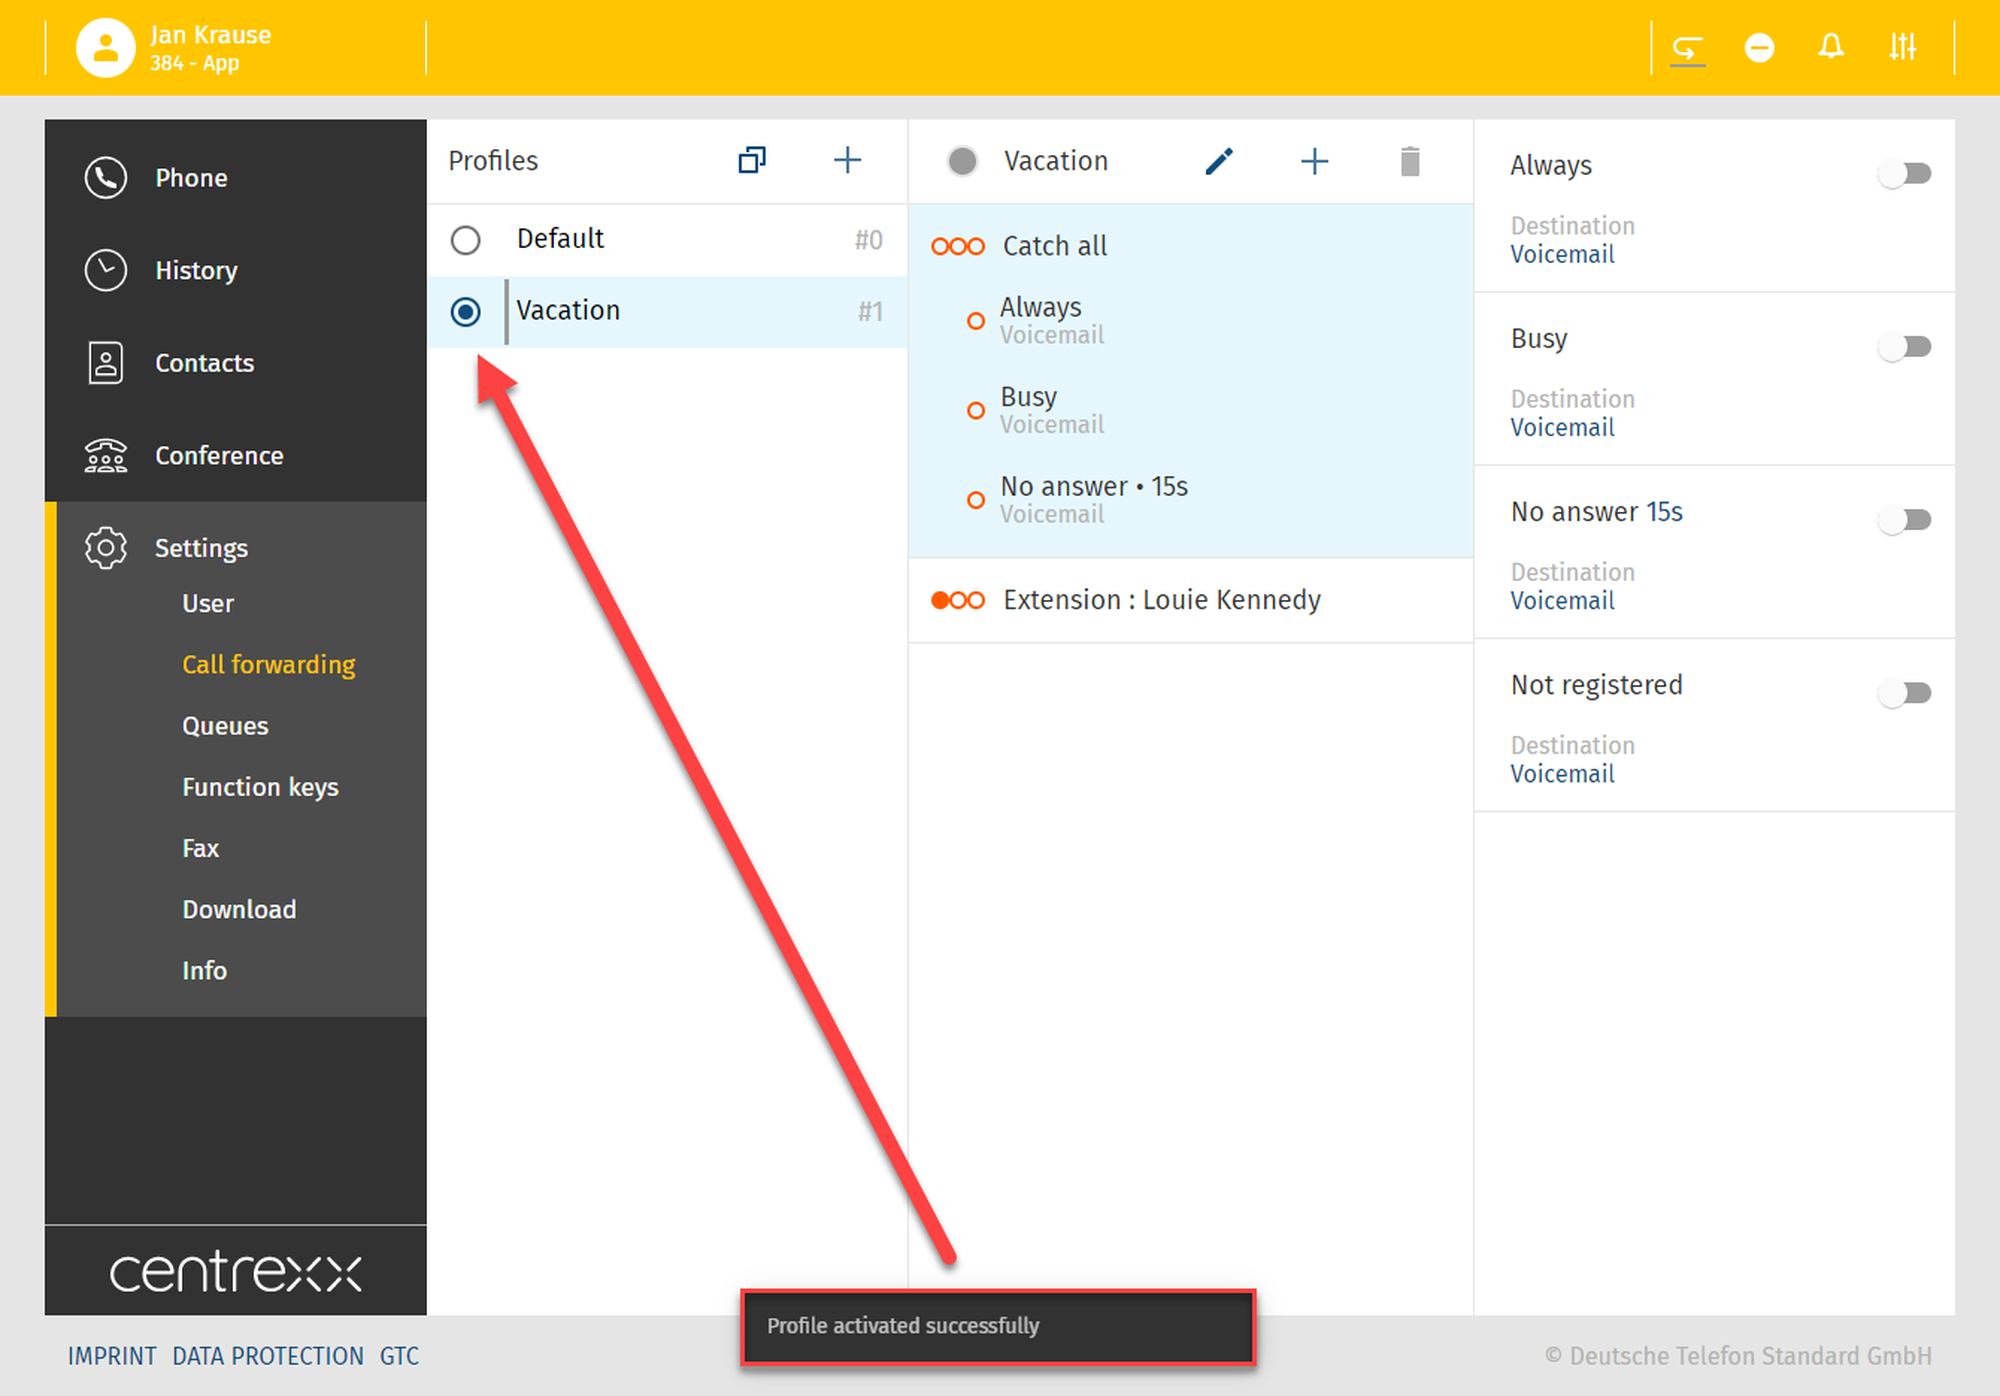
Task: Add a forwarding rule to Vacation
Action: point(1314,161)
